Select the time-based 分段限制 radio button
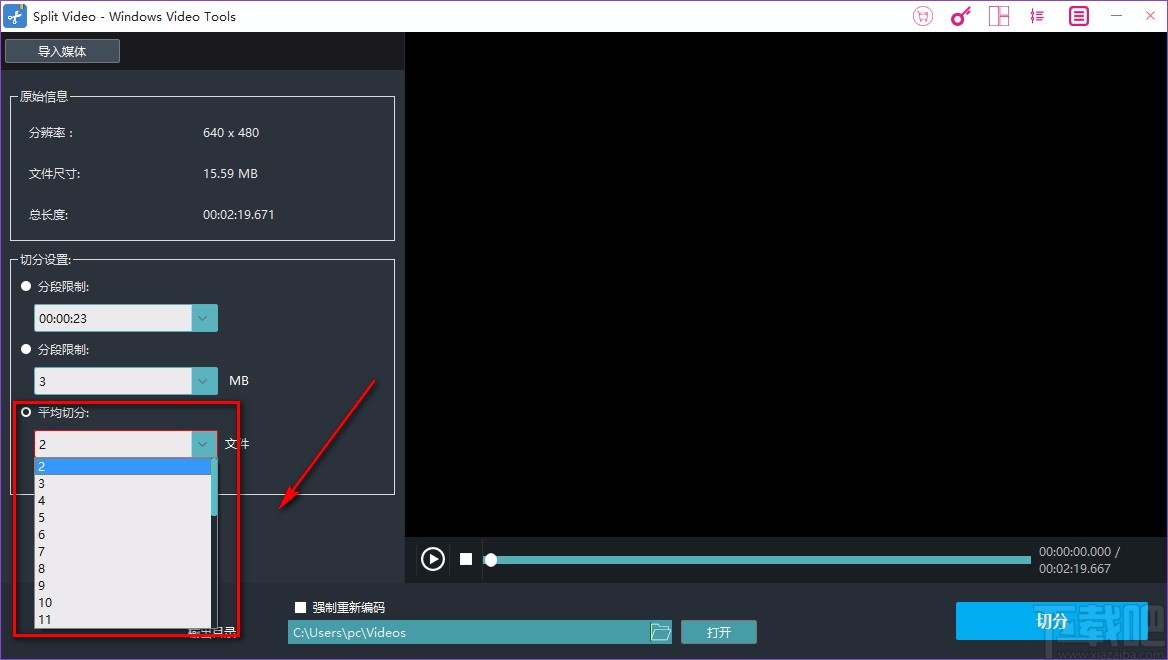The width and height of the screenshot is (1168, 660). tap(24, 286)
